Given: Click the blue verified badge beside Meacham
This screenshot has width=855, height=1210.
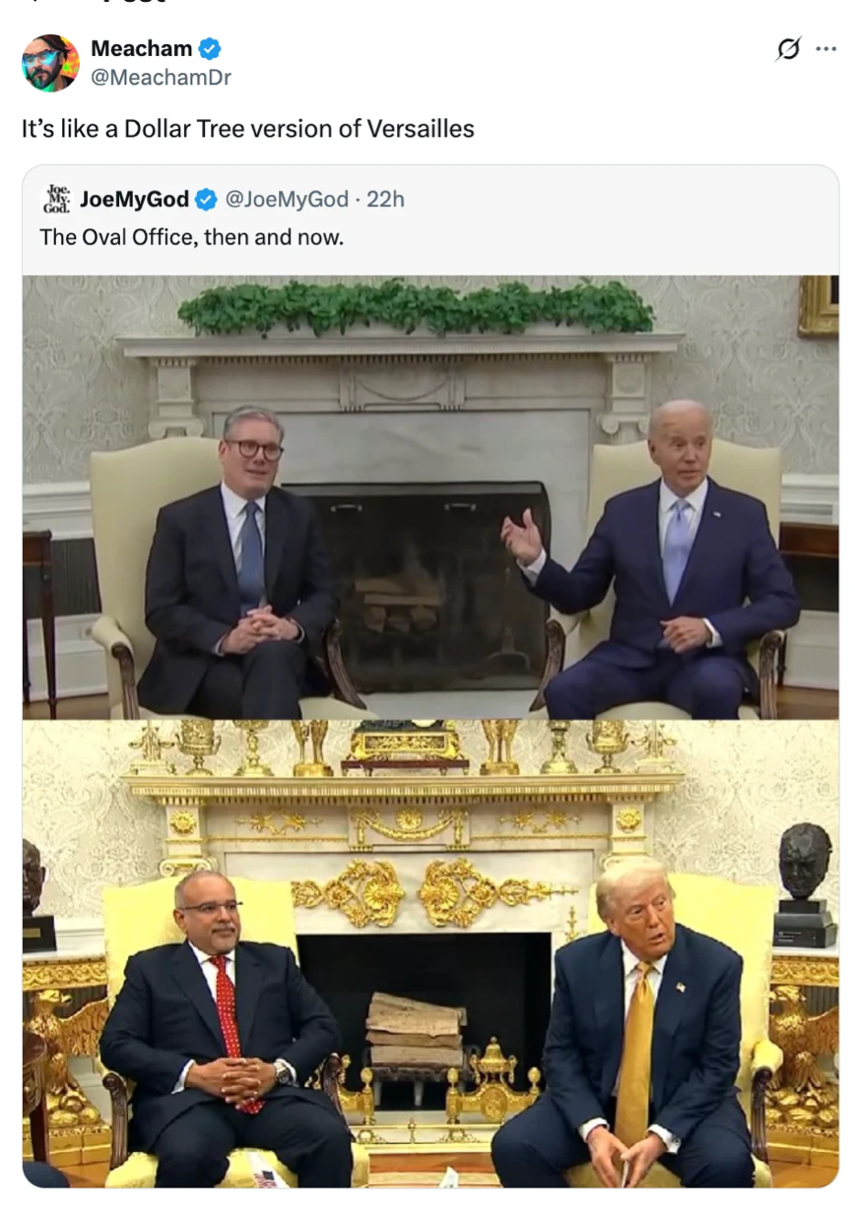Looking at the screenshot, I should click(x=210, y=48).
